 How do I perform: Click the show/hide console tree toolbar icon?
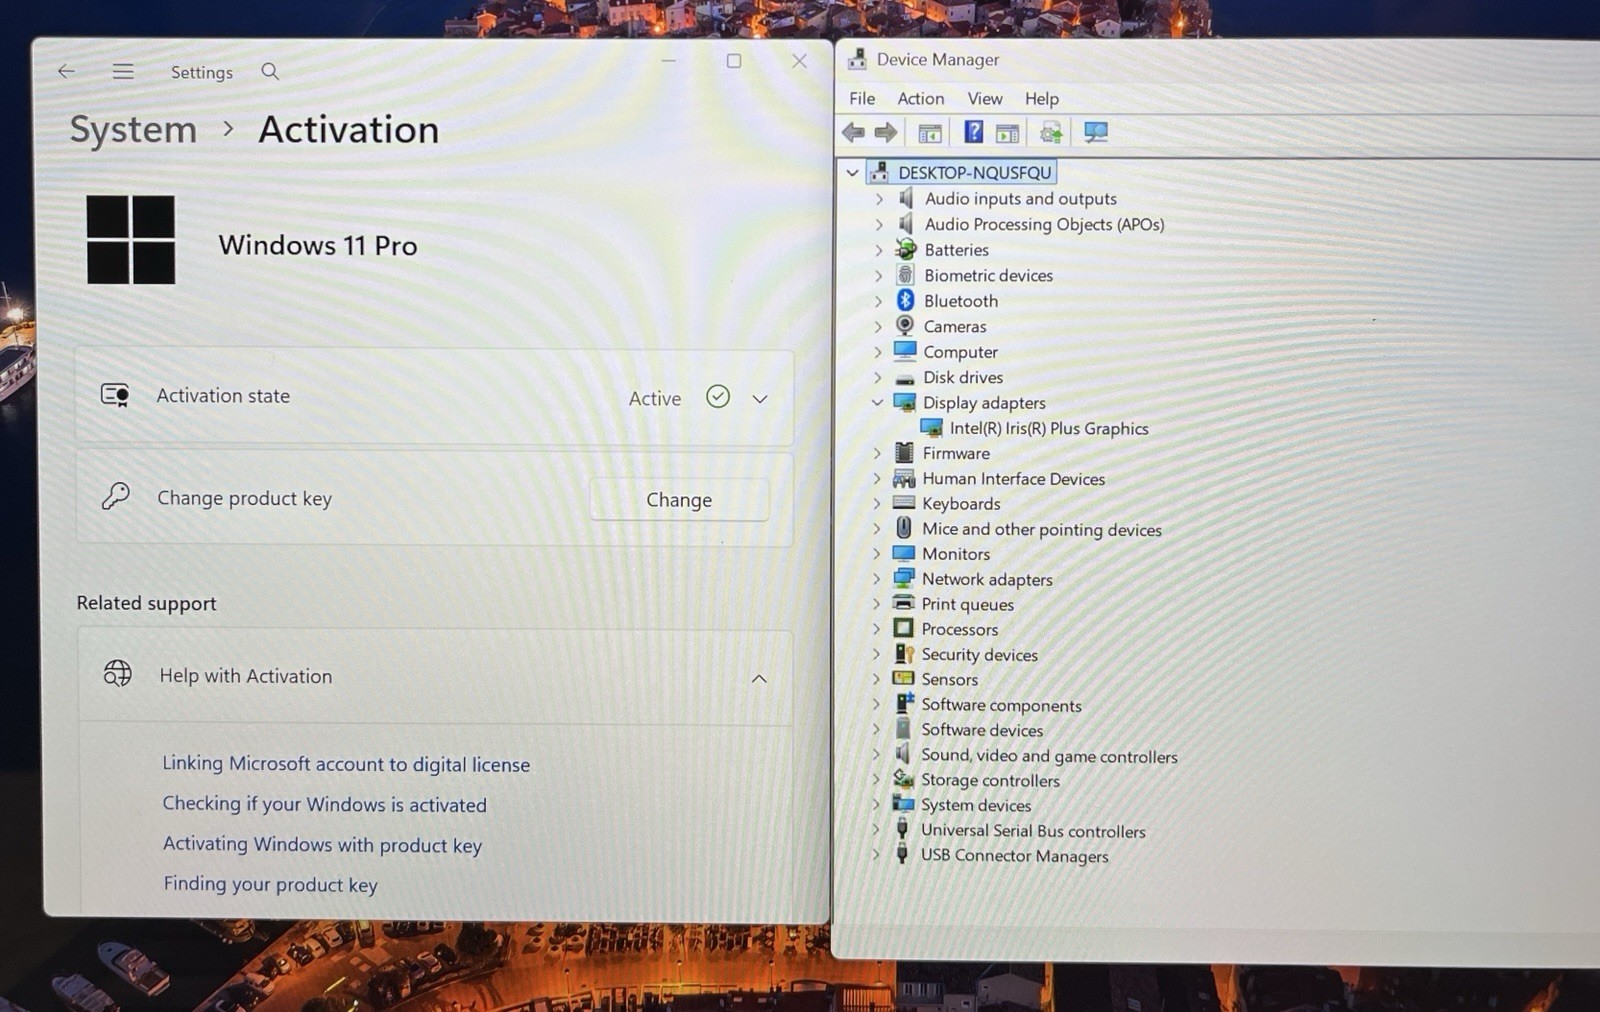pos(930,132)
